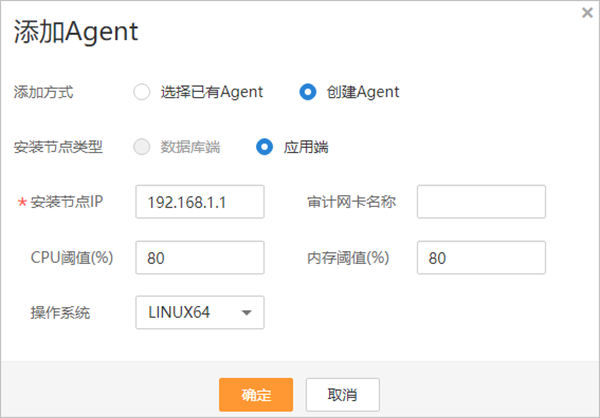Click the 审计网卡名称 label text

point(351,202)
